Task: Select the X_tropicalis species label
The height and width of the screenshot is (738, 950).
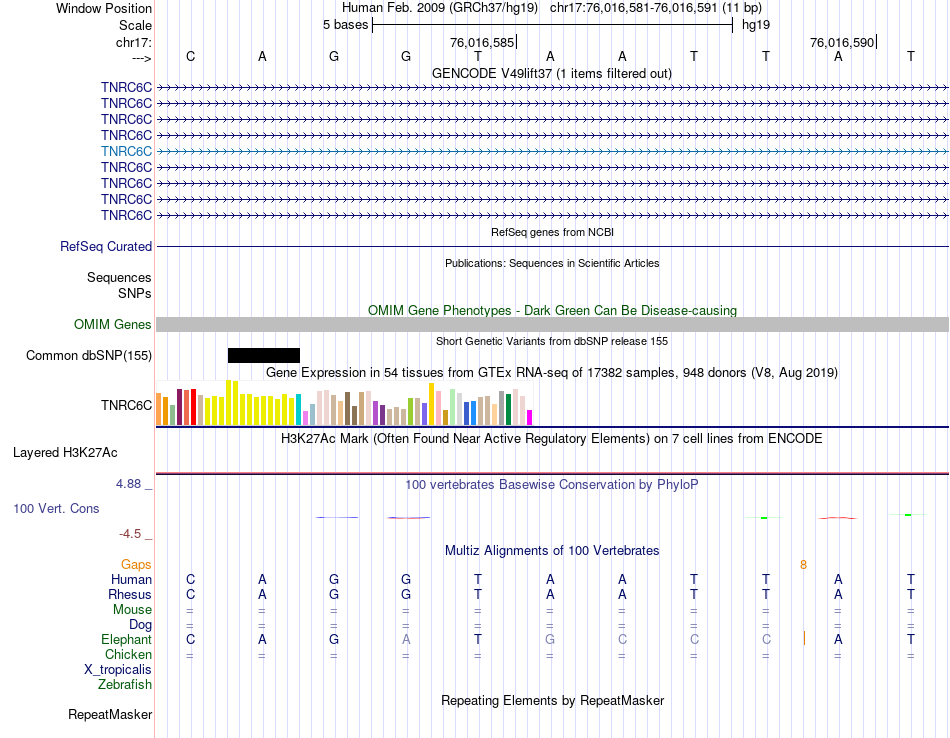Action: (118, 670)
